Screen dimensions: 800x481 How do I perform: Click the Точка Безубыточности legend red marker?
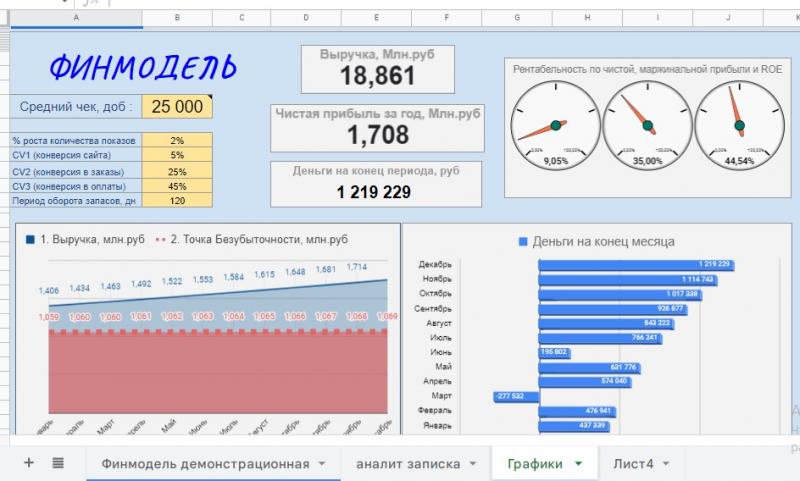(x=160, y=239)
